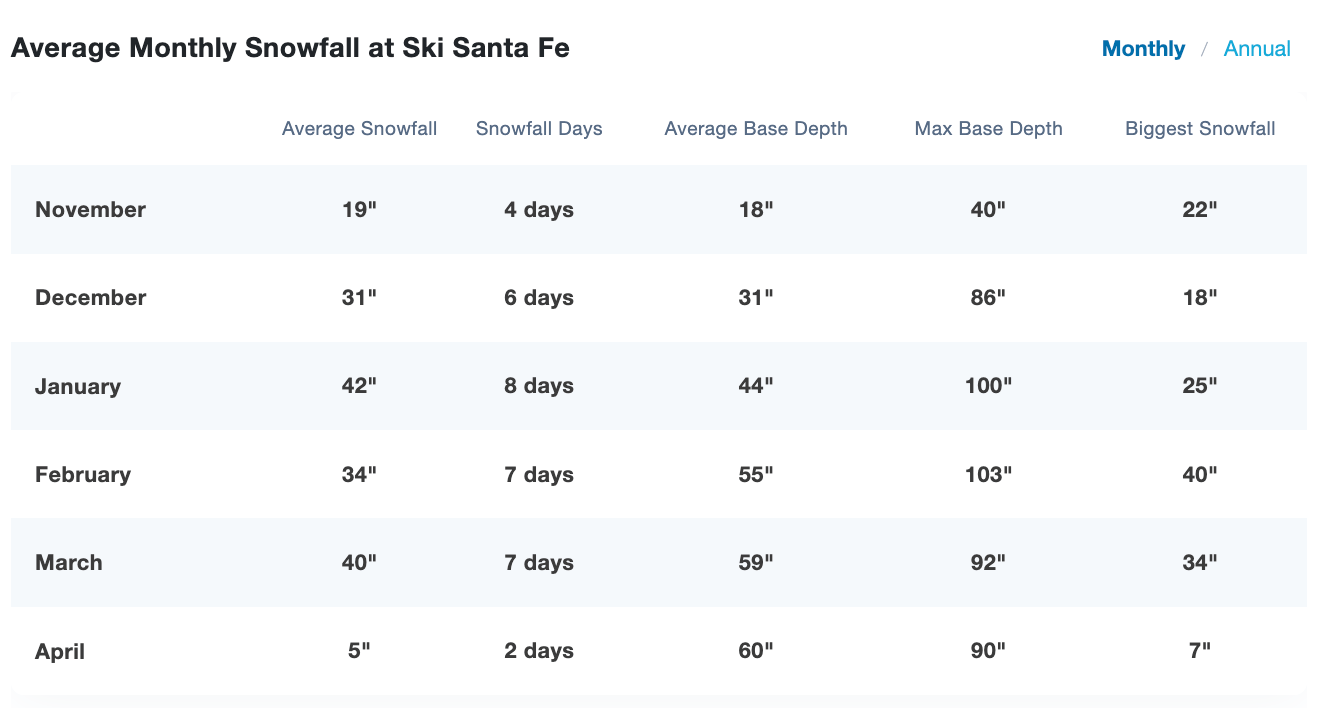Click the Snowfall Days column header
This screenshot has width=1322, height=708.
coord(539,128)
